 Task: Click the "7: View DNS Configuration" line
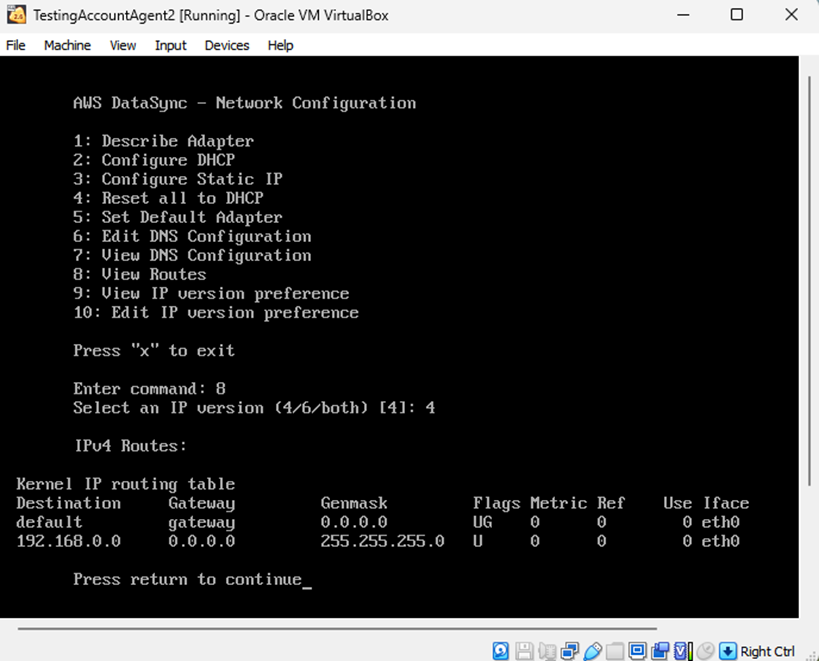point(192,255)
